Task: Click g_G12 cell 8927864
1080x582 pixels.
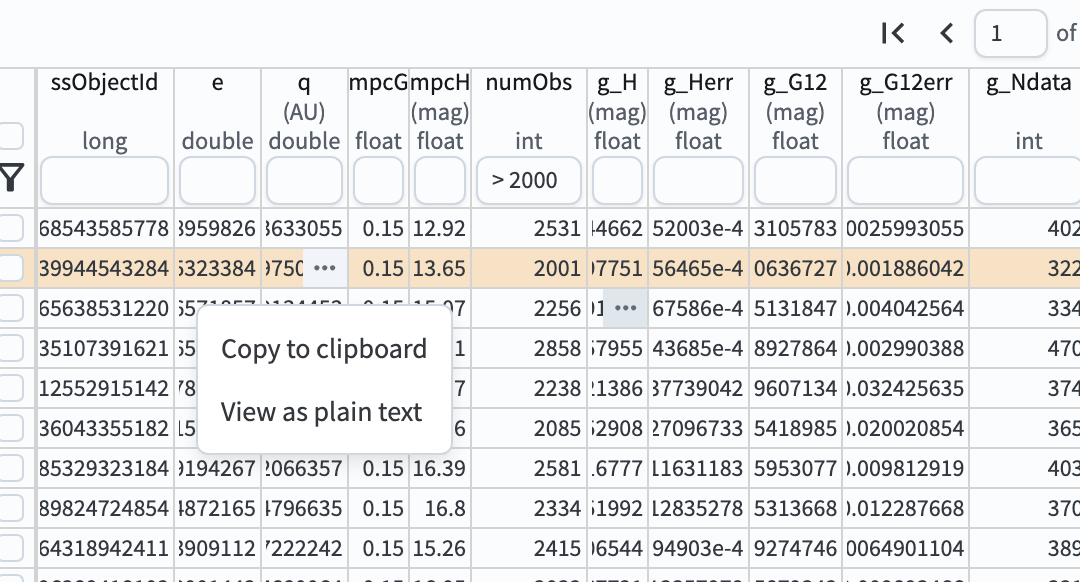Action: (795, 348)
